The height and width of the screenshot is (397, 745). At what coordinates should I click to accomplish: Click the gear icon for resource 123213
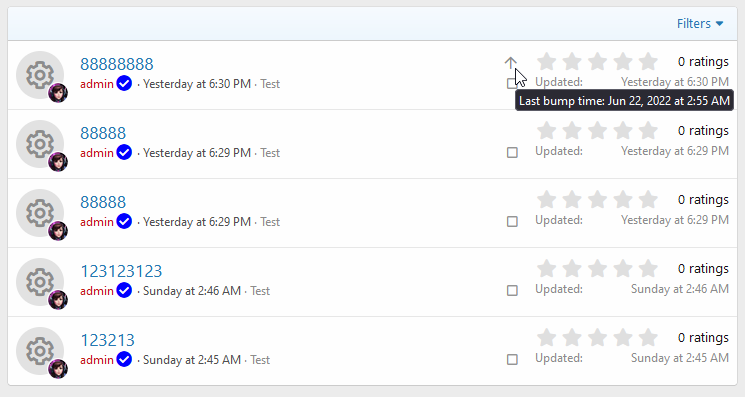(40, 351)
